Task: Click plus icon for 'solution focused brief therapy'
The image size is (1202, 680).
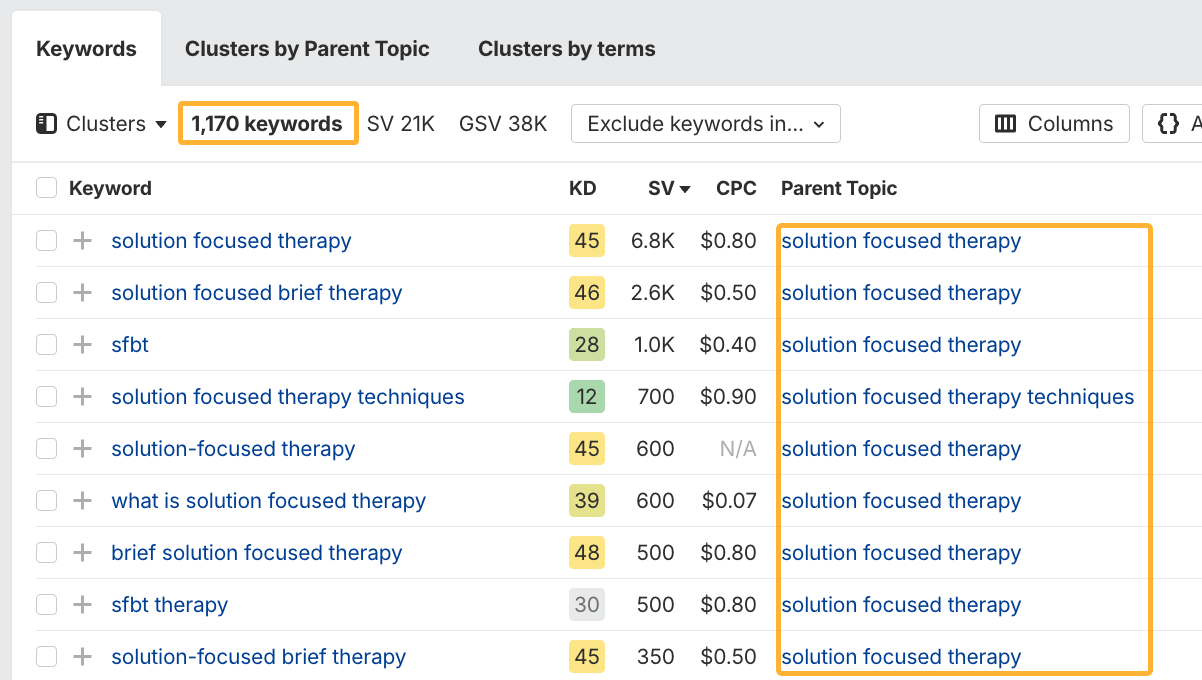Action: point(83,293)
